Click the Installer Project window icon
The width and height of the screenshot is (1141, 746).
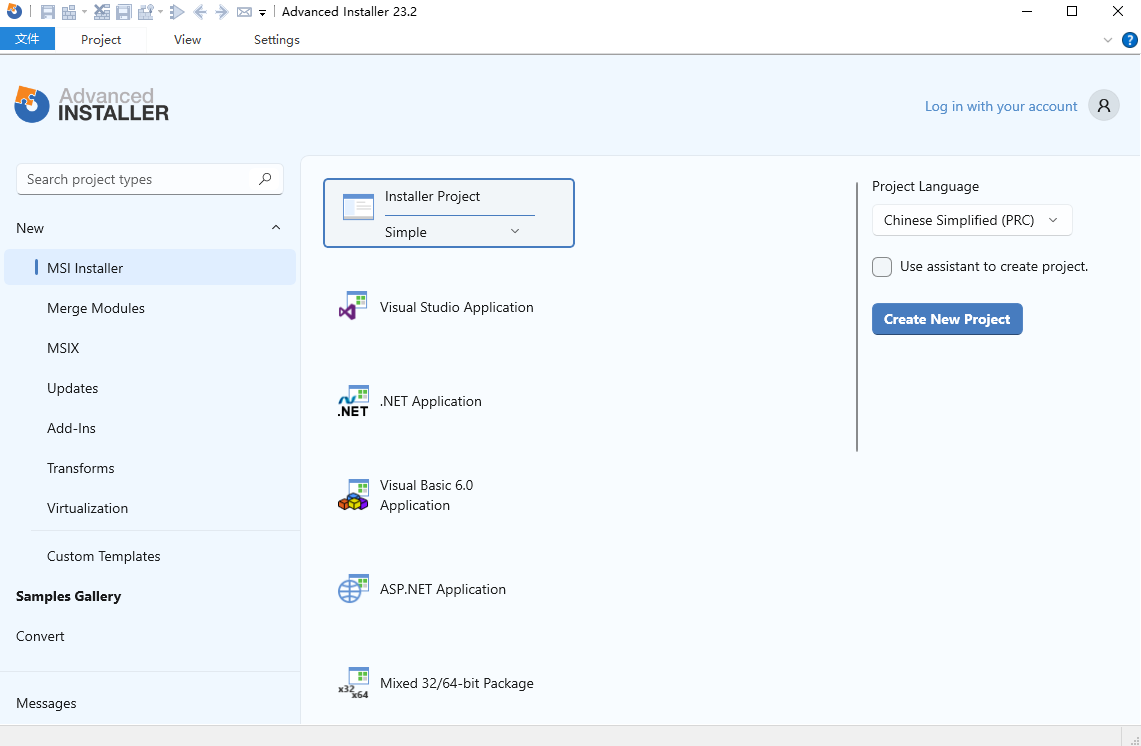(x=358, y=207)
